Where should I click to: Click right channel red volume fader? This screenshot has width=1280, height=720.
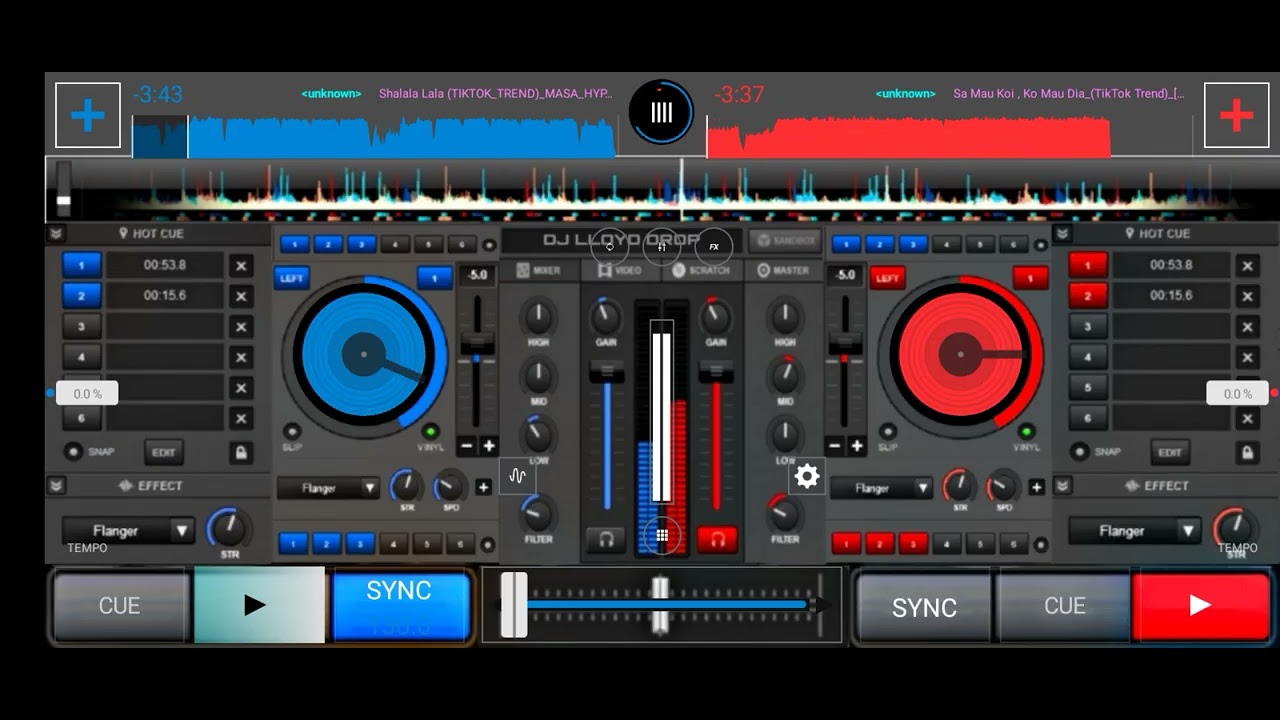716,374
